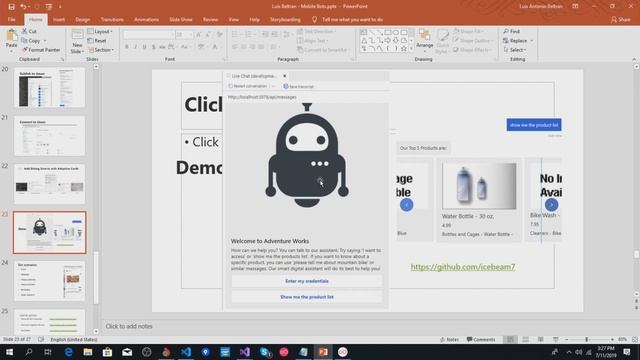Go to the Slide Show tab
This screenshot has height=360, width=640.
click(x=181, y=20)
